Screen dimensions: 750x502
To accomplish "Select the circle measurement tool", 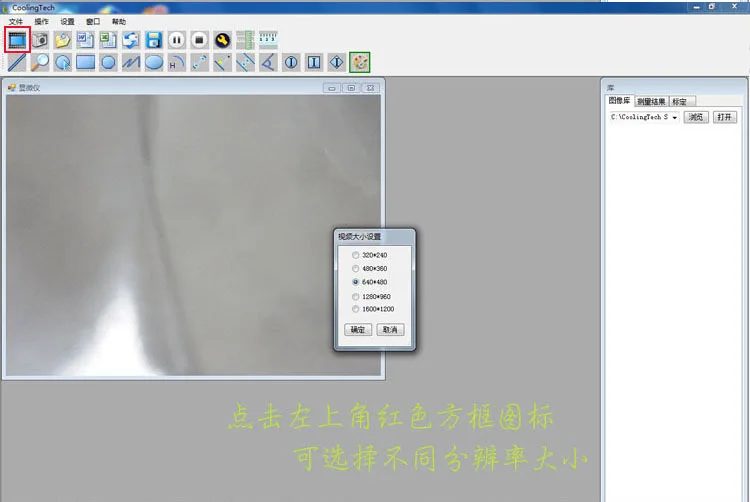I will click(x=108, y=62).
